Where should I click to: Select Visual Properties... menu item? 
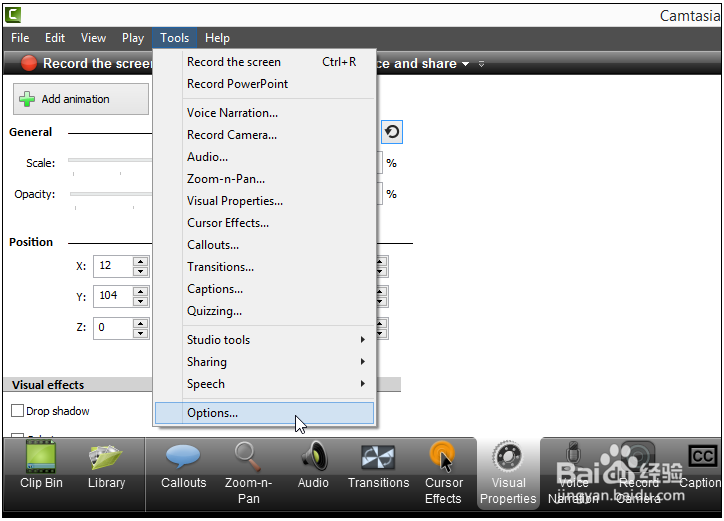[x=265, y=201]
